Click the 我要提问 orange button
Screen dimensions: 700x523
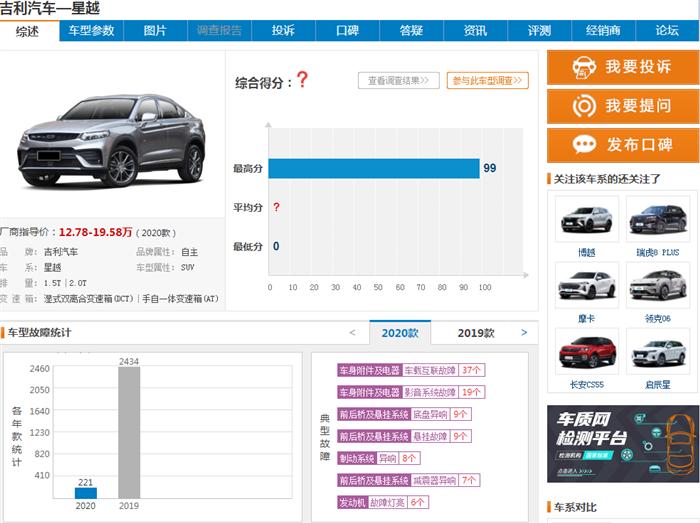[x=623, y=106]
